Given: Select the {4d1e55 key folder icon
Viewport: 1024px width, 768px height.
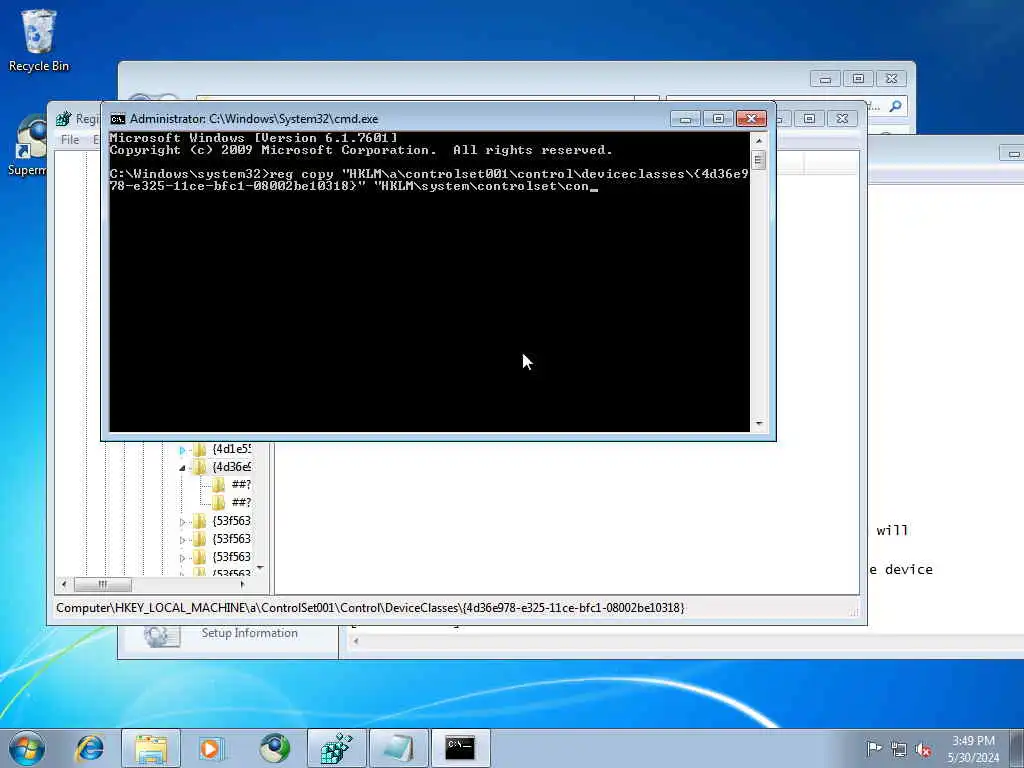Looking at the screenshot, I should click(200, 449).
